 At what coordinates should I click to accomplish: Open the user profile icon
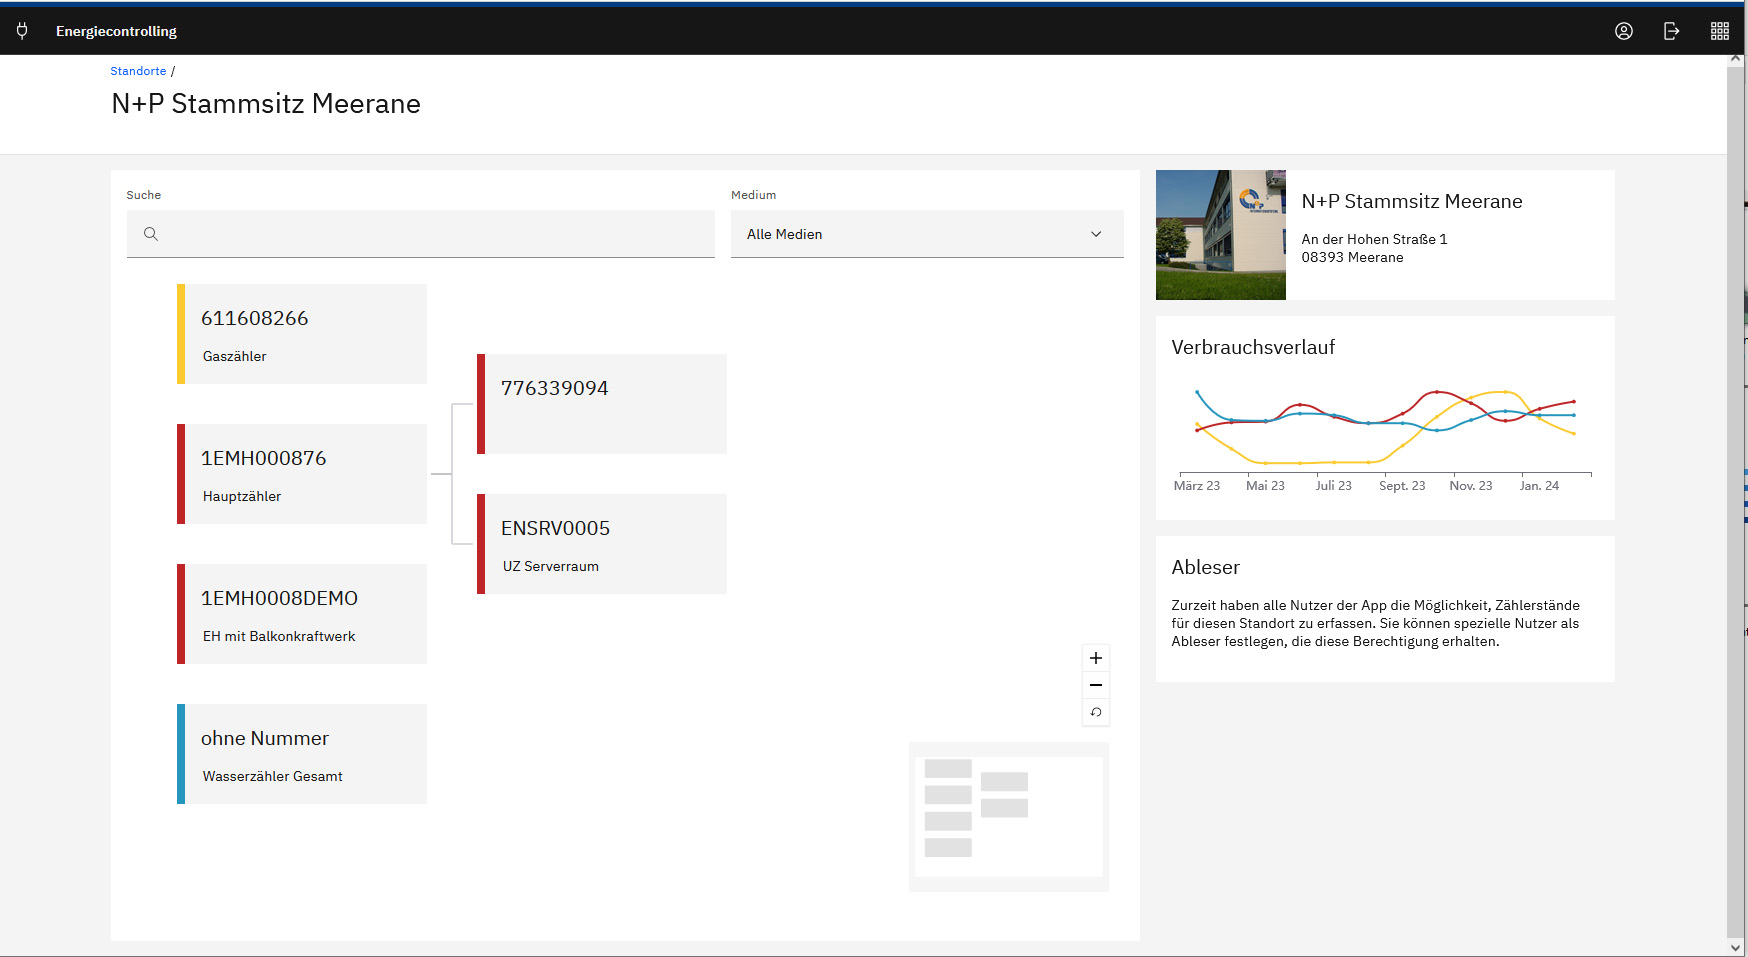1624,31
